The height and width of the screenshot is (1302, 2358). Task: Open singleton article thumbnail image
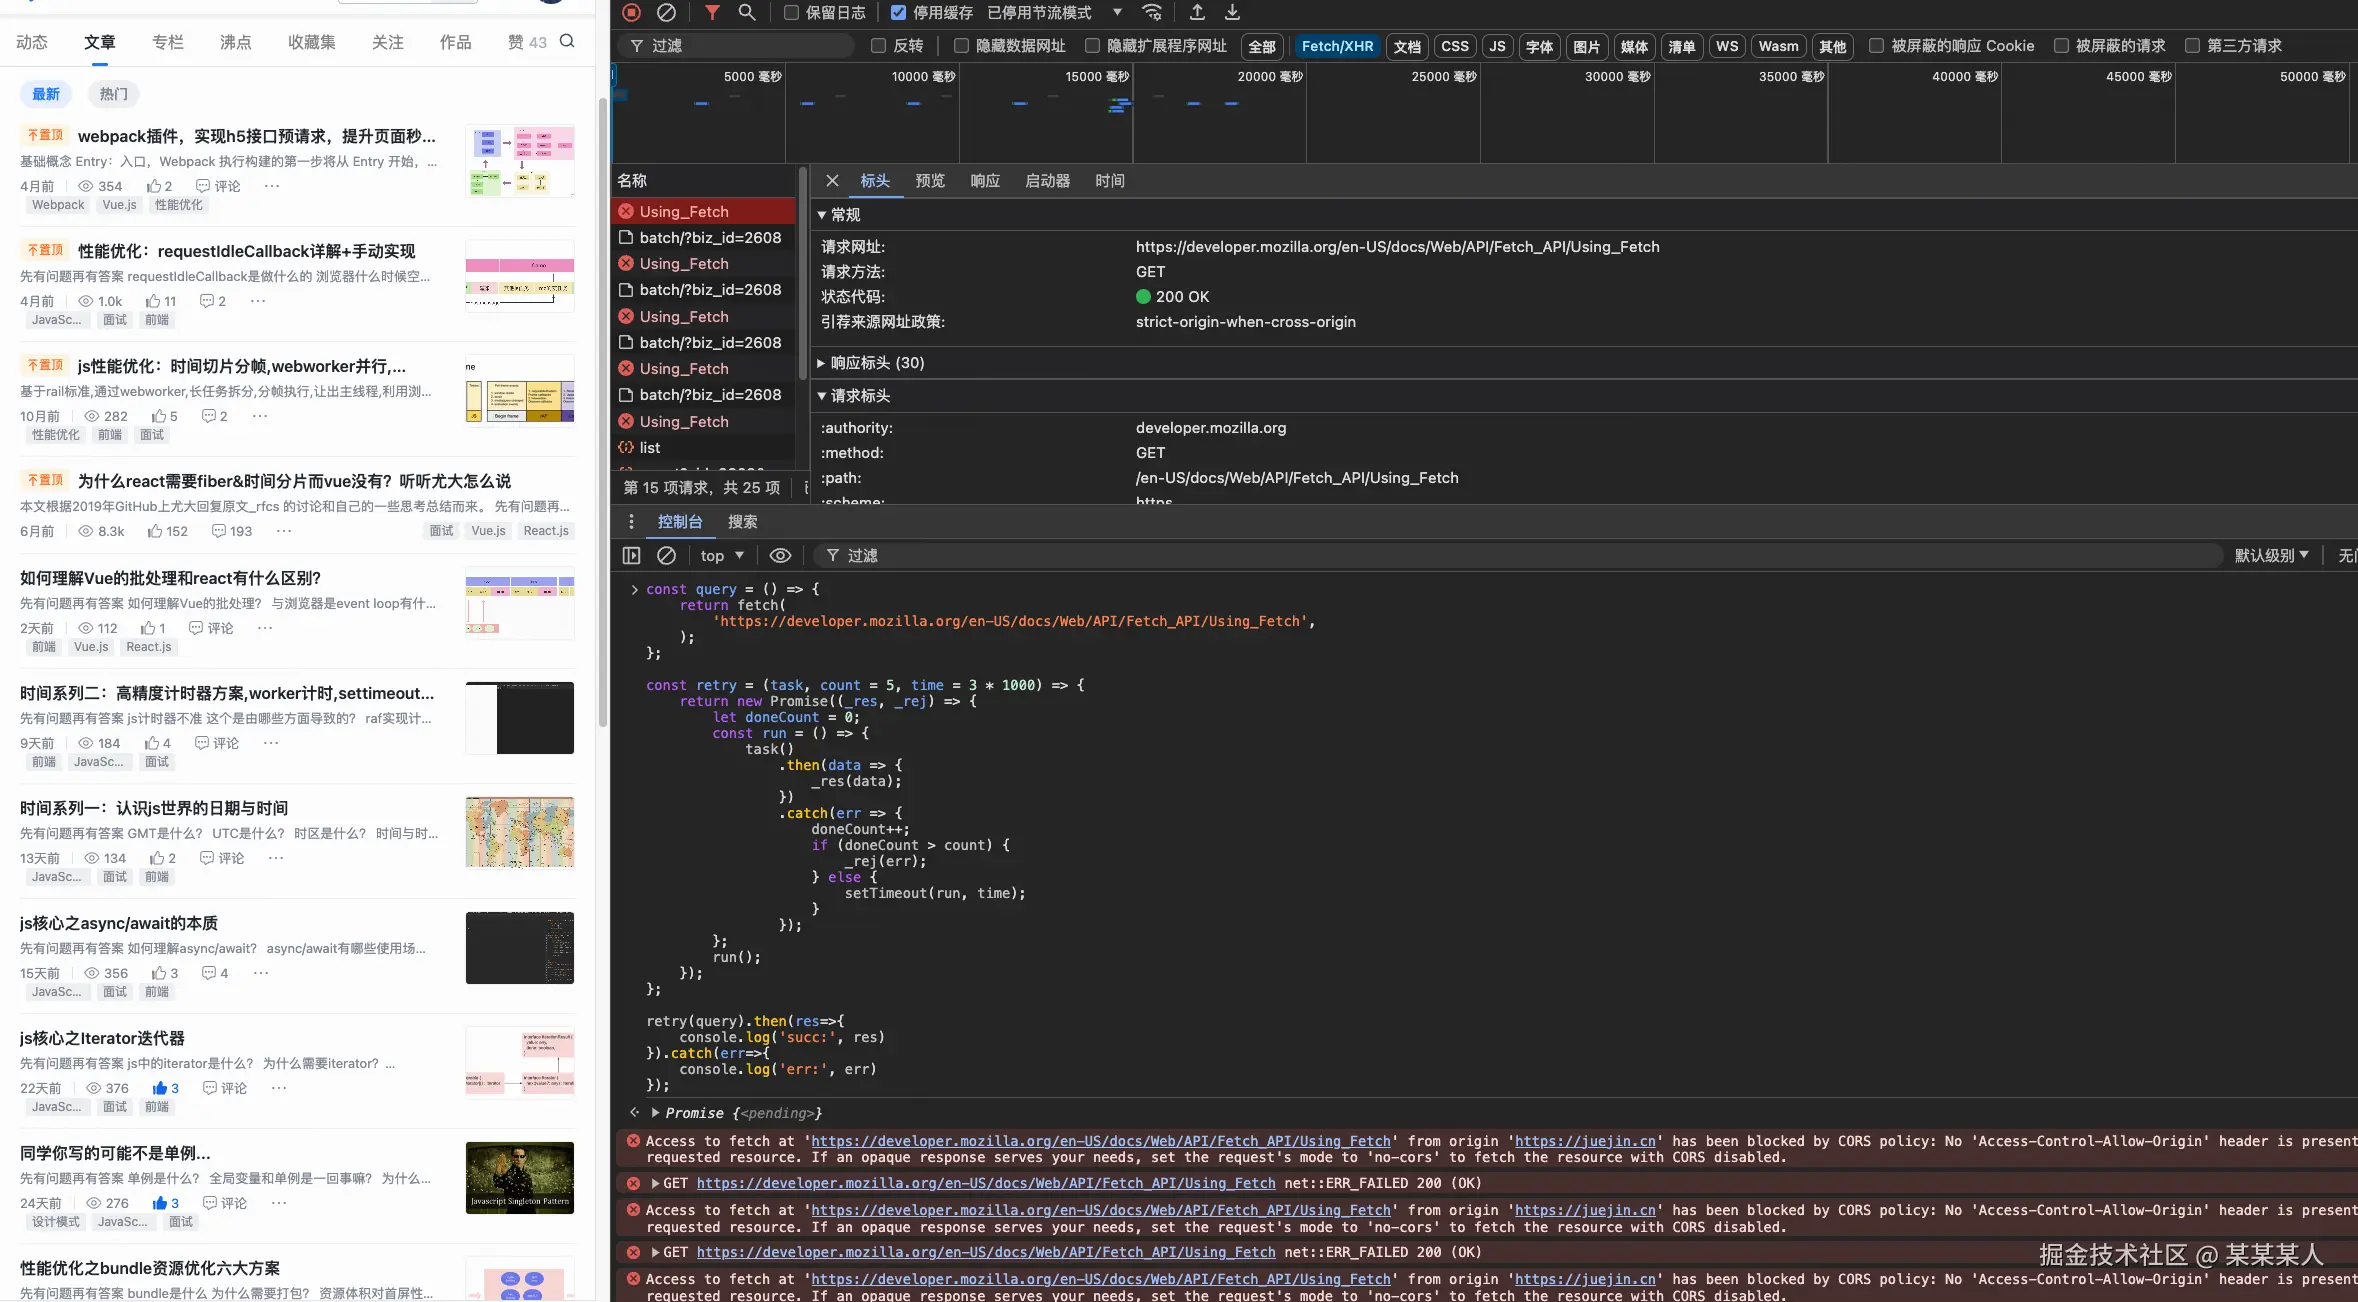tap(520, 1178)
